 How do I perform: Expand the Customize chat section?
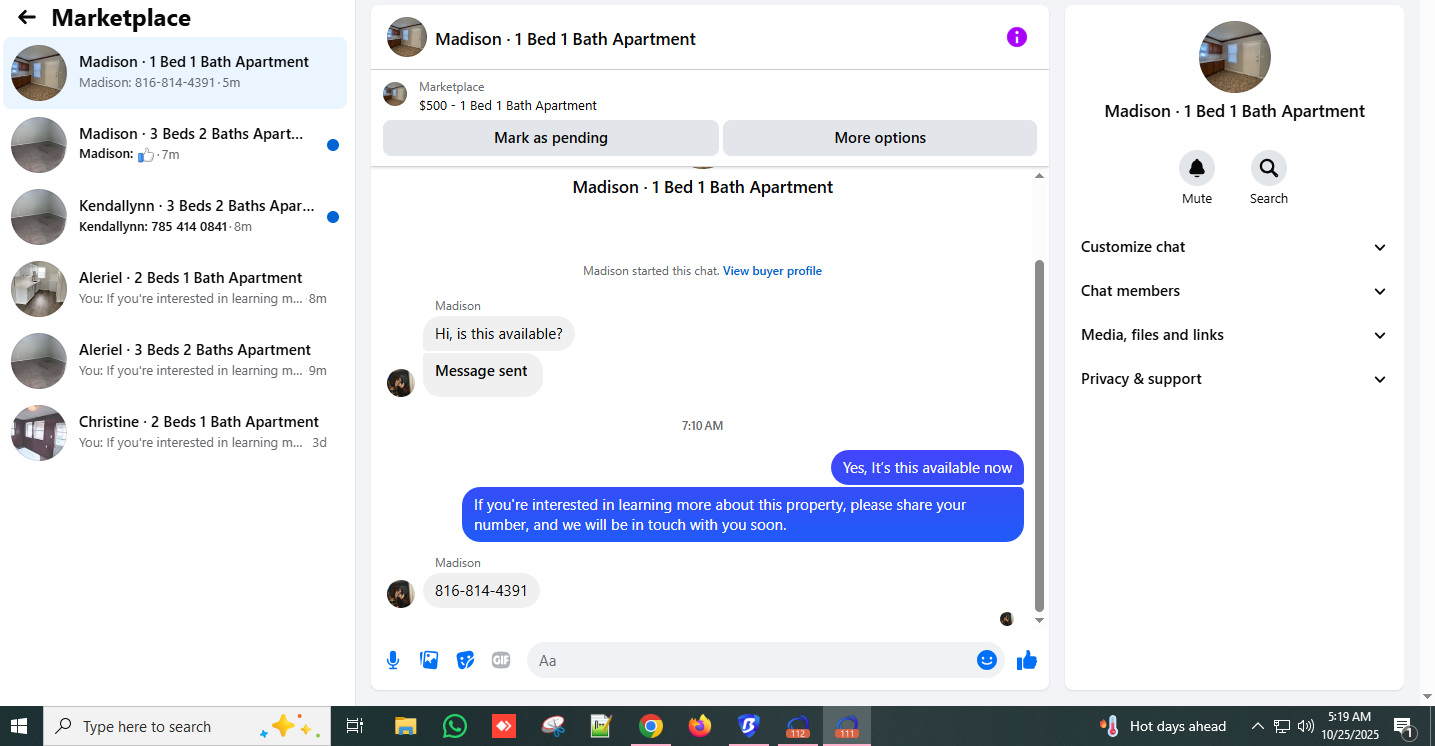click(1234, 247)
